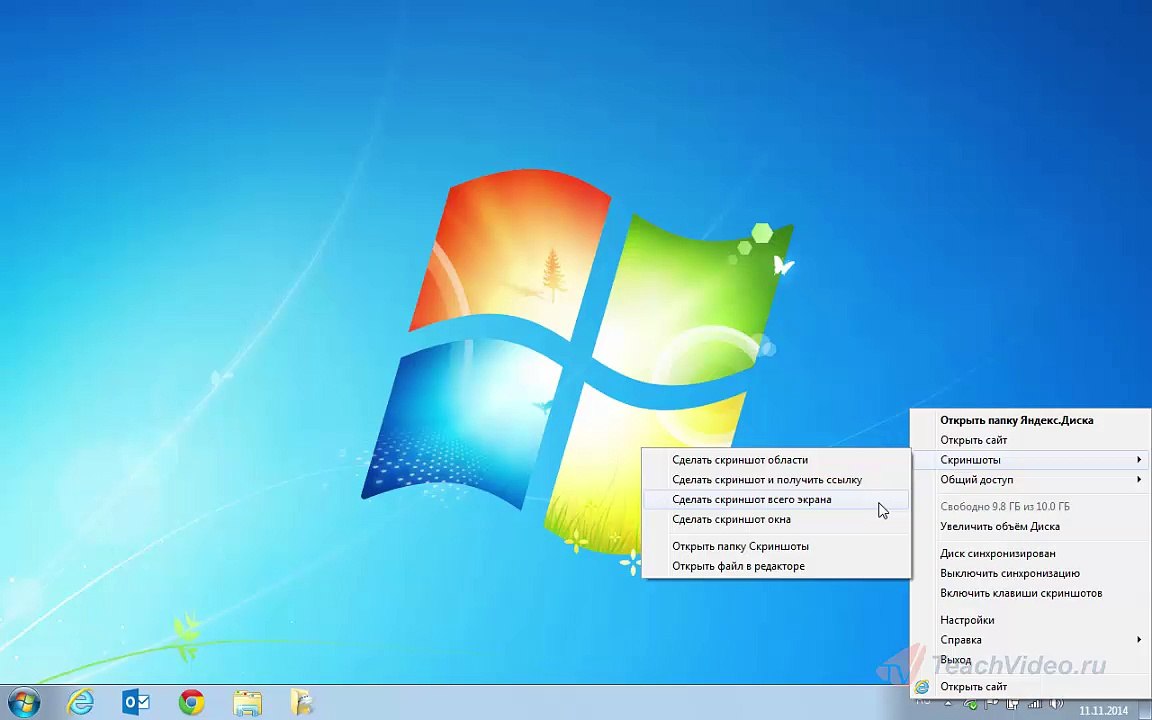Click the network signal bars tray icon
Image resolution: width=1152 pixels, height=720 pixels.
point(1034,704)
